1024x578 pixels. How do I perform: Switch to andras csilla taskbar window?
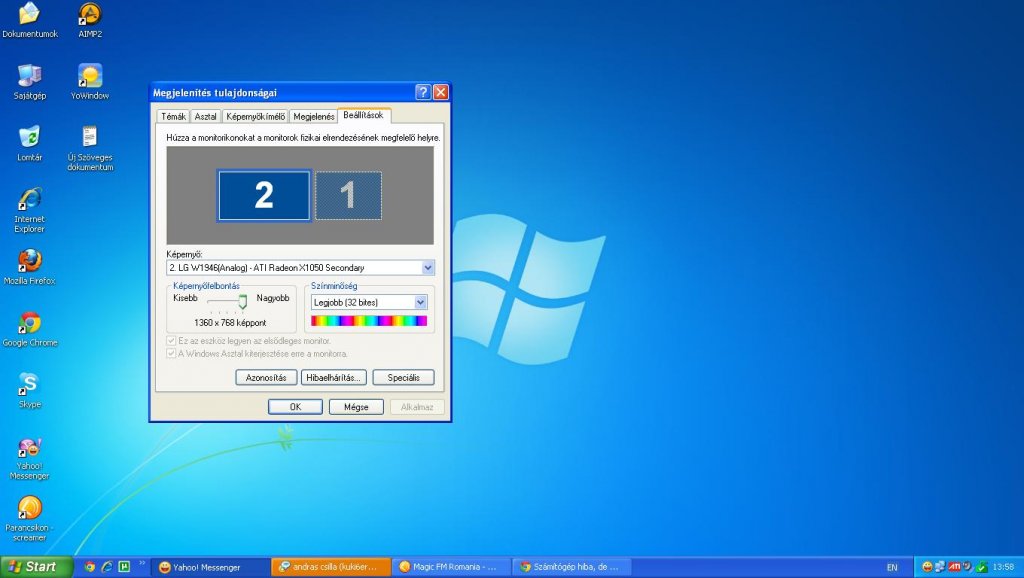(x=331, y=567)
